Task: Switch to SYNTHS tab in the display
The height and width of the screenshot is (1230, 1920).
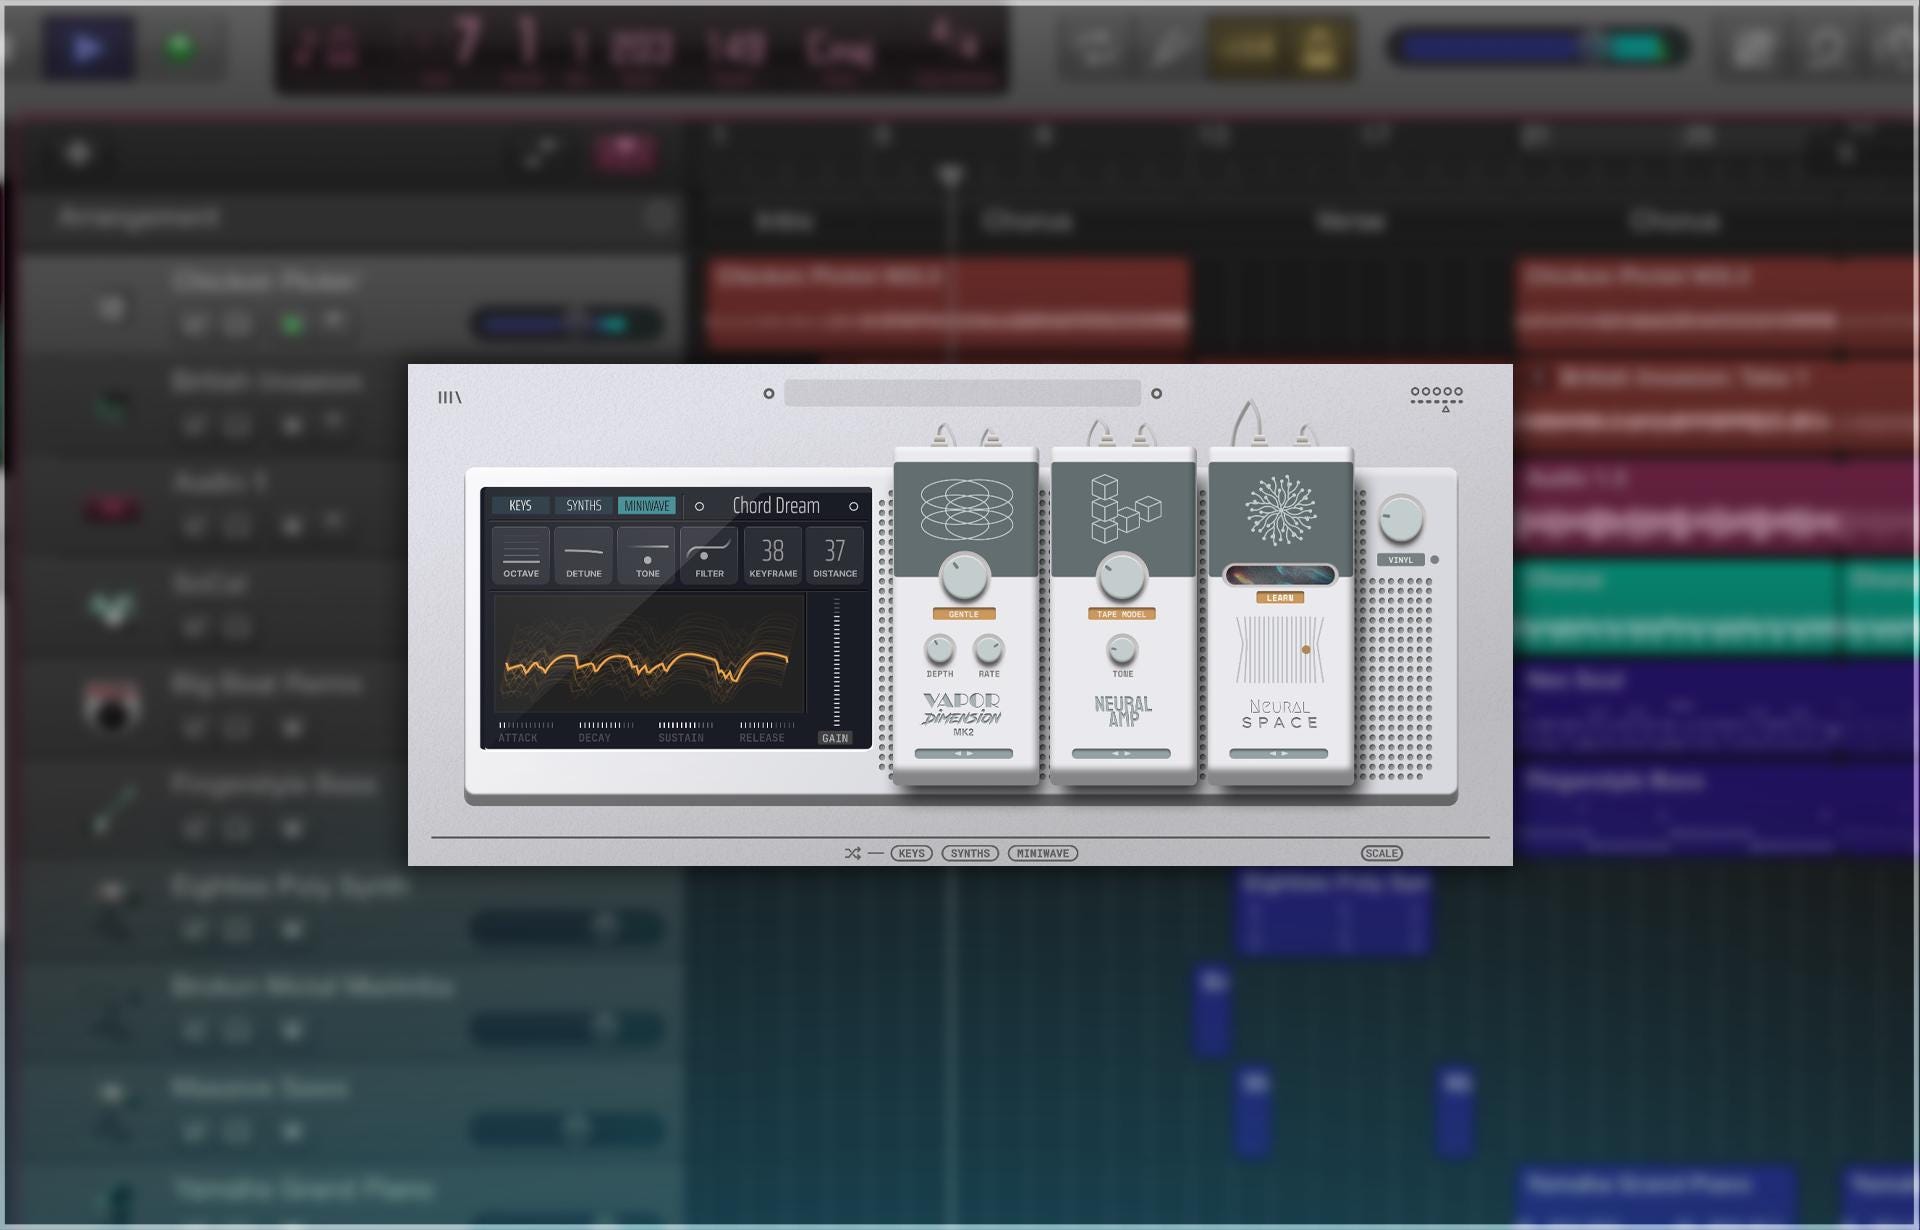Action: (583, 506)
